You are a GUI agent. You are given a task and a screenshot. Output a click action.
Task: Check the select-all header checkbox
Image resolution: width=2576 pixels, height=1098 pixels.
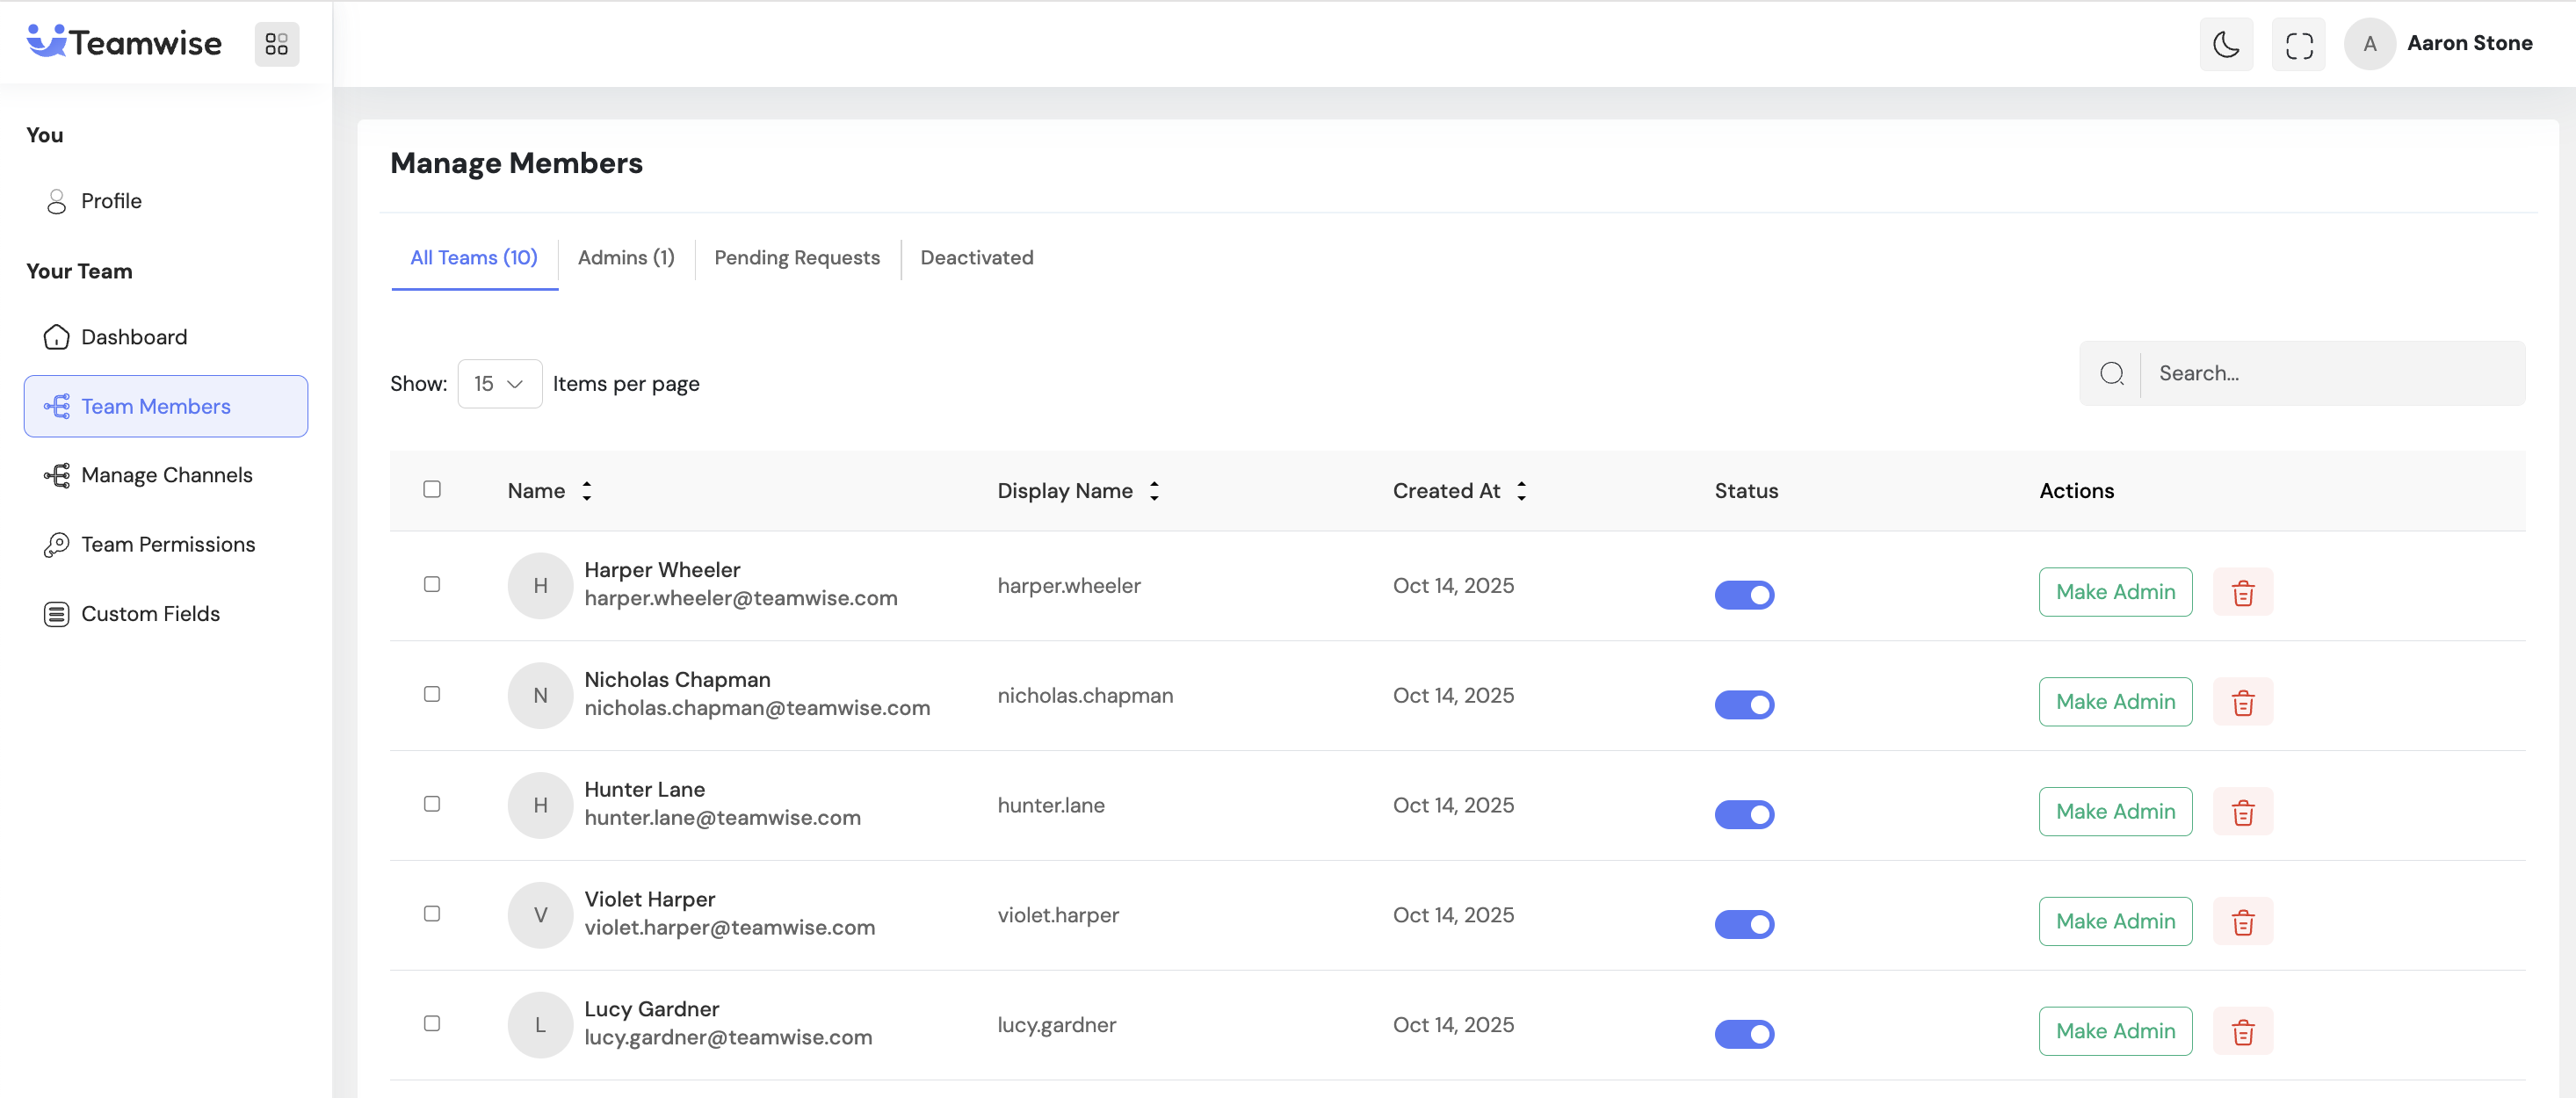click(432, 489)
